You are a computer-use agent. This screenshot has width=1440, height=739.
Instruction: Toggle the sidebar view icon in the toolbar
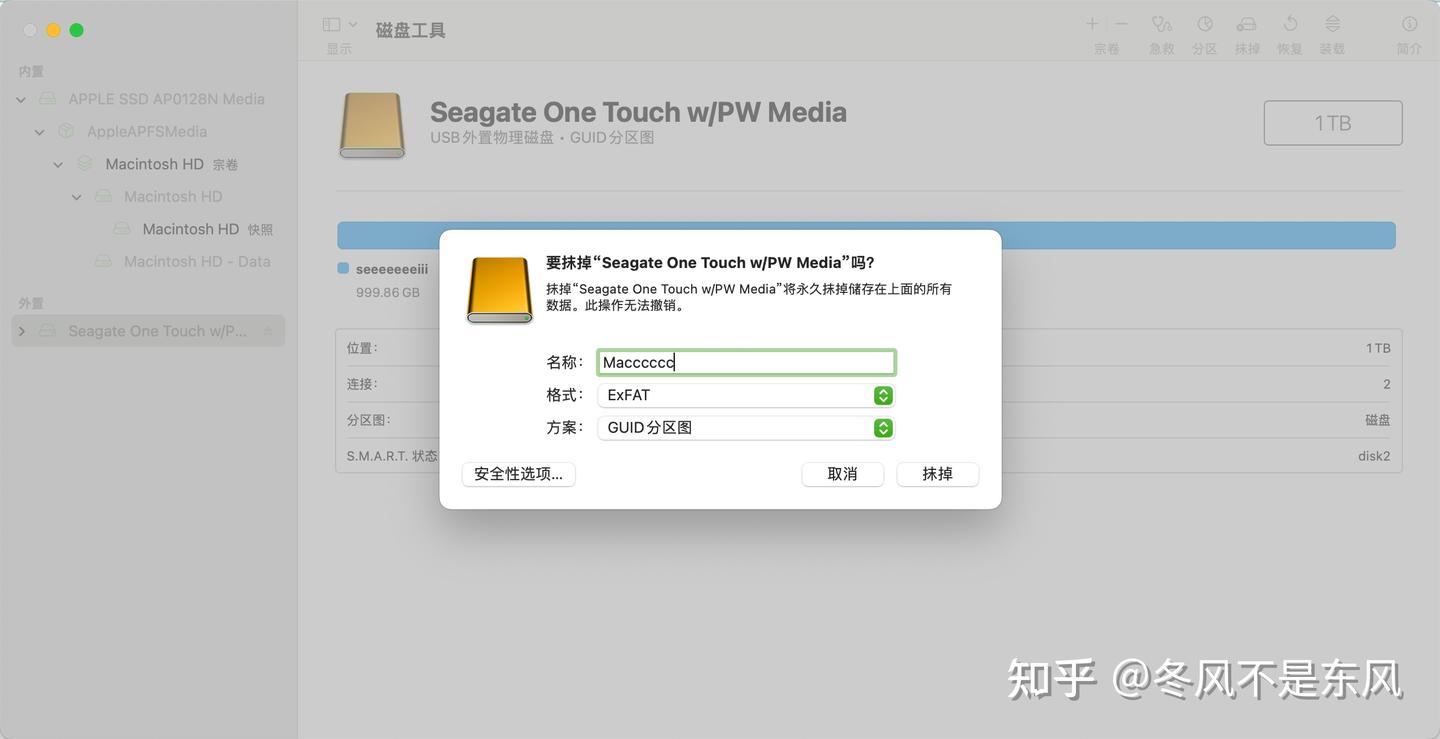(332, 24)
